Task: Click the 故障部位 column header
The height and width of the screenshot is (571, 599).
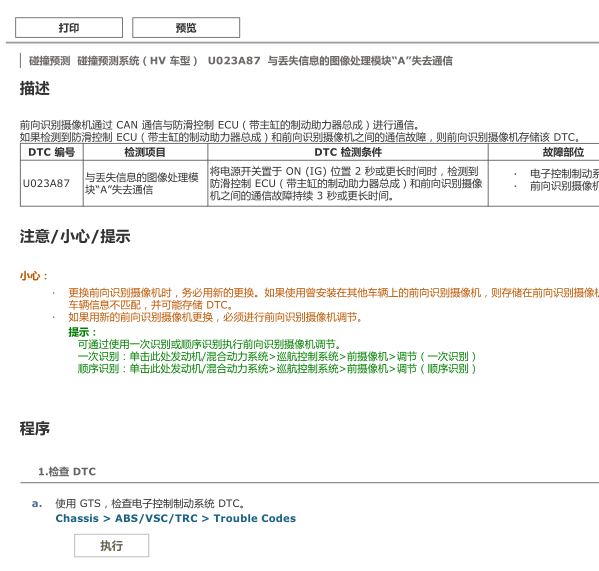Action: click(x=563, y=152)
